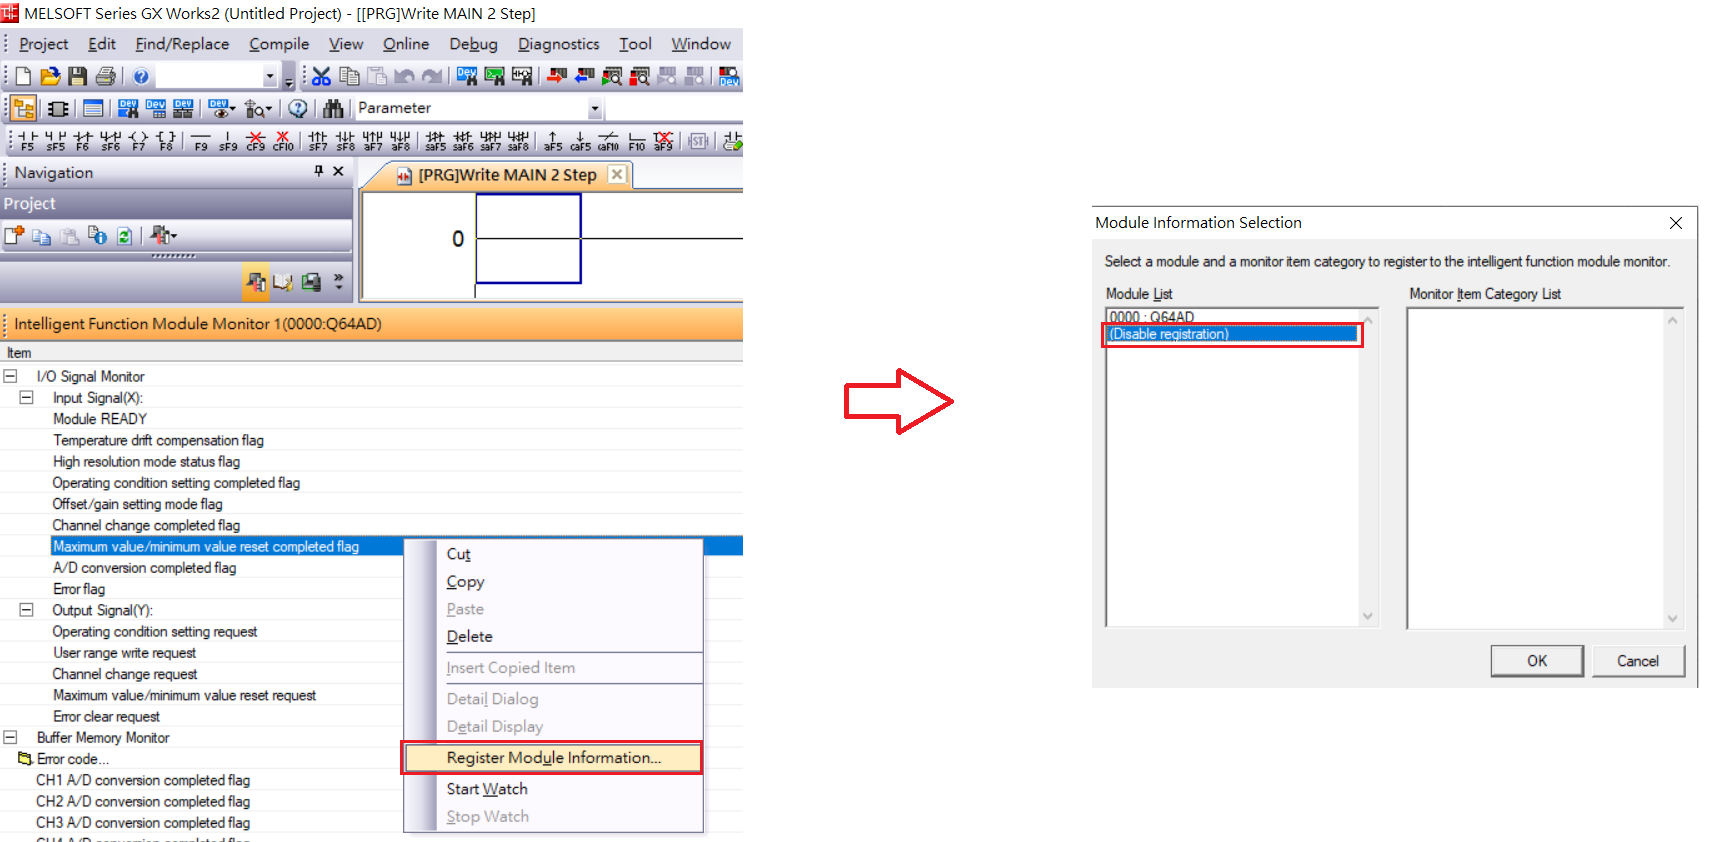Select 0000 : Q64AD in Module List

point(1152,317)
